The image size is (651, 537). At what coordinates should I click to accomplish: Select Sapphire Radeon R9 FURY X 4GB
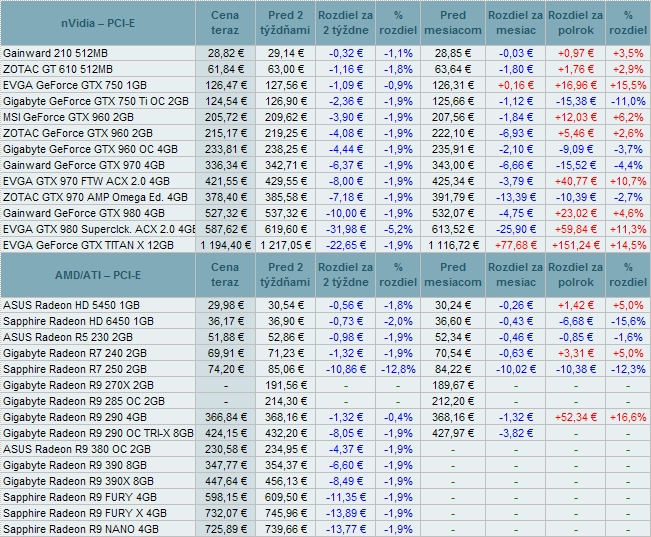click(85, 513)
